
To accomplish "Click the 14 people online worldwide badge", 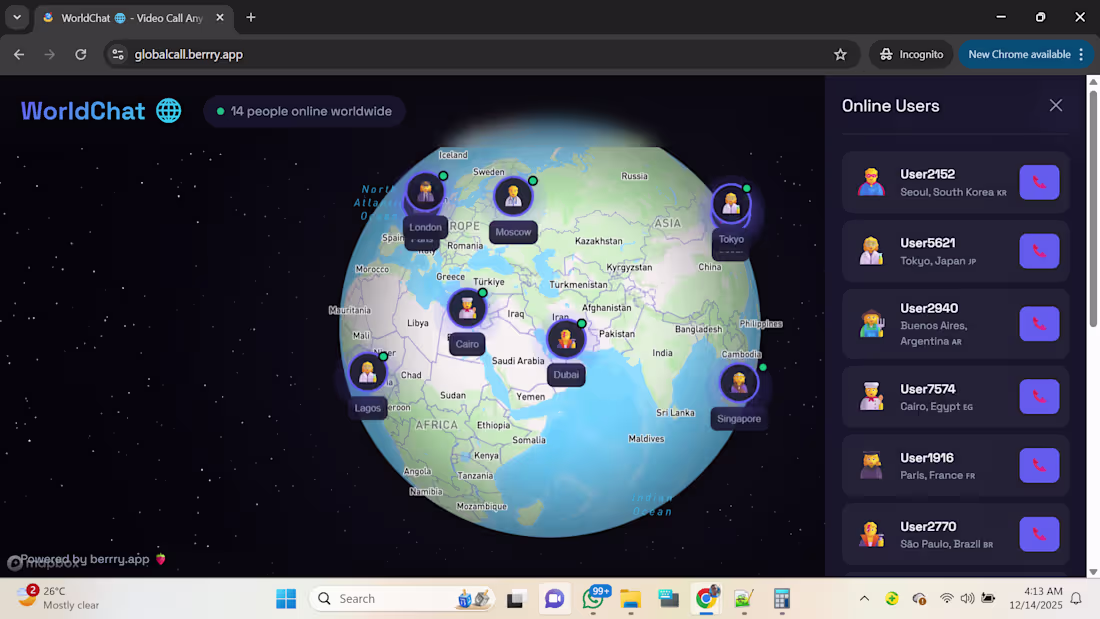I will click(304, 111).
